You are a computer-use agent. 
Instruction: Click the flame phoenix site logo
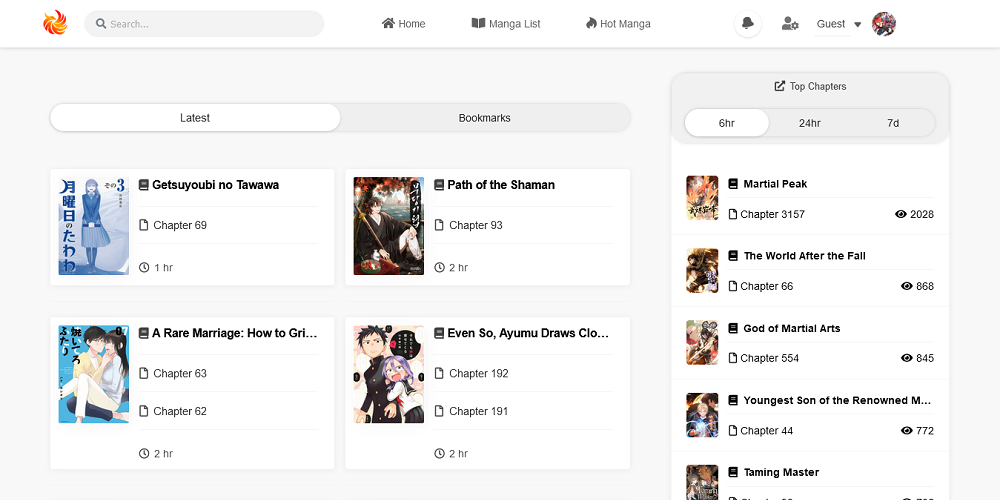[55, 24]
